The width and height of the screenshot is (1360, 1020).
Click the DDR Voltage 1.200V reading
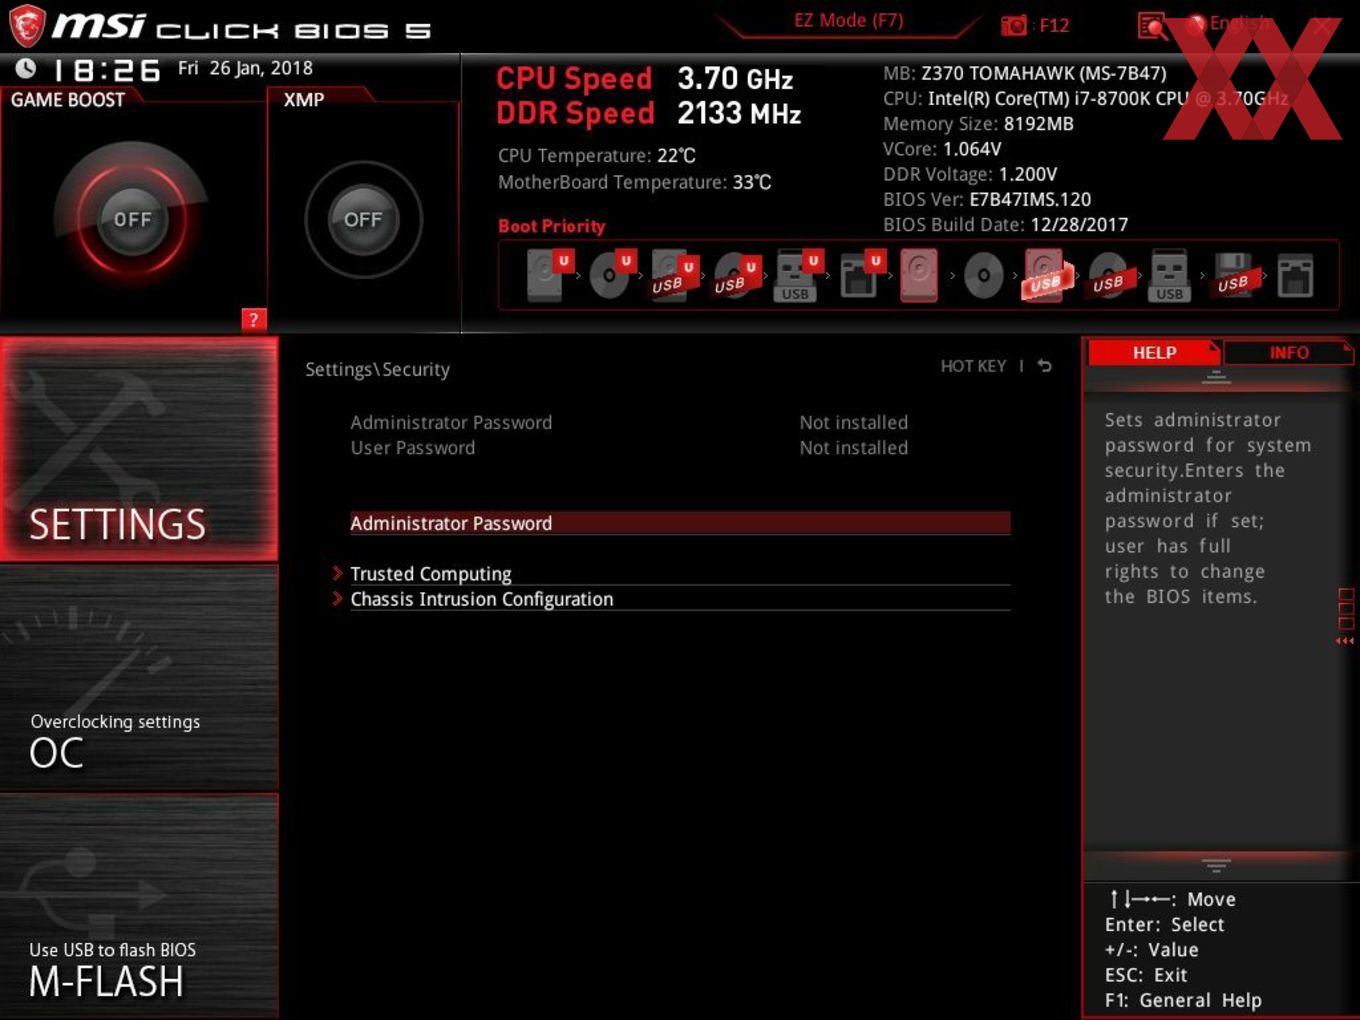click(x=970, y=174)
